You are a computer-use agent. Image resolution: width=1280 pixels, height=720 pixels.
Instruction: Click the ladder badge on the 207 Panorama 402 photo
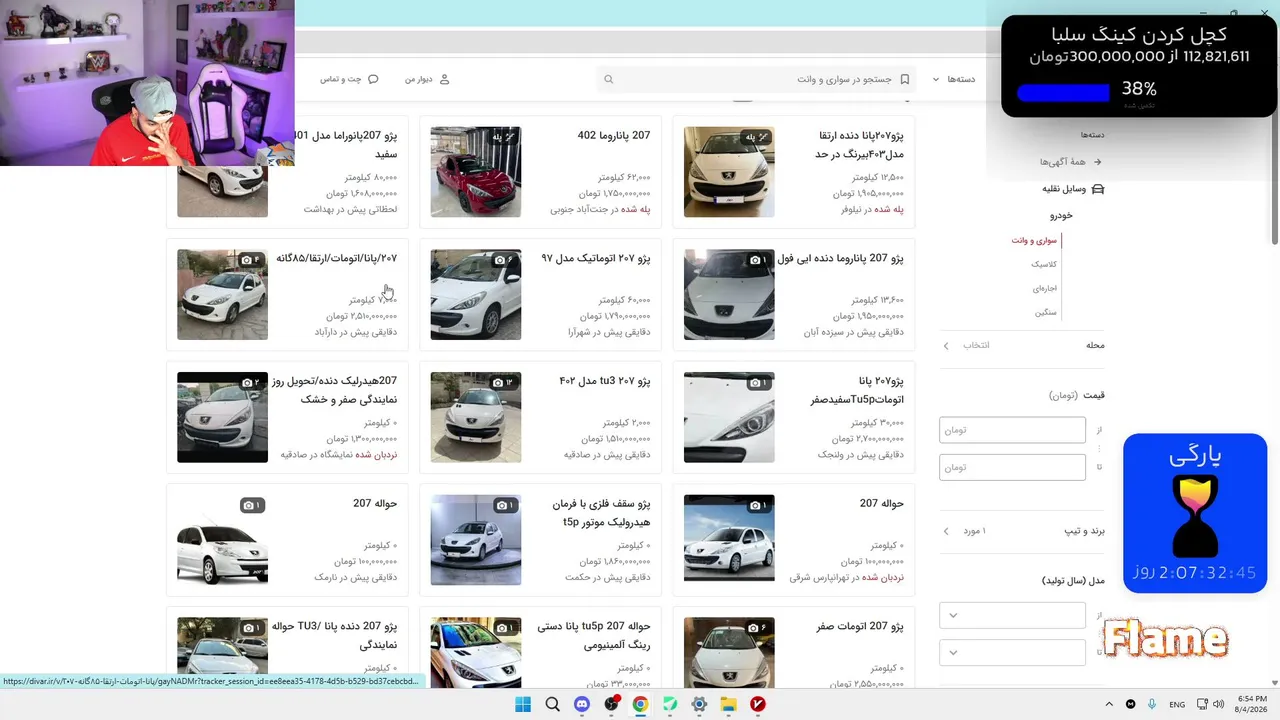503,137
